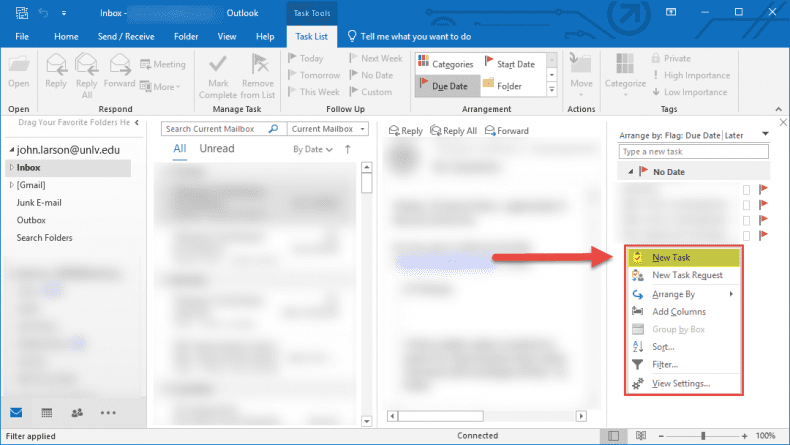Viewport: 790px width, 445px height.
Task: Collapse the No Date task group
Action: [x=630, y=172]
